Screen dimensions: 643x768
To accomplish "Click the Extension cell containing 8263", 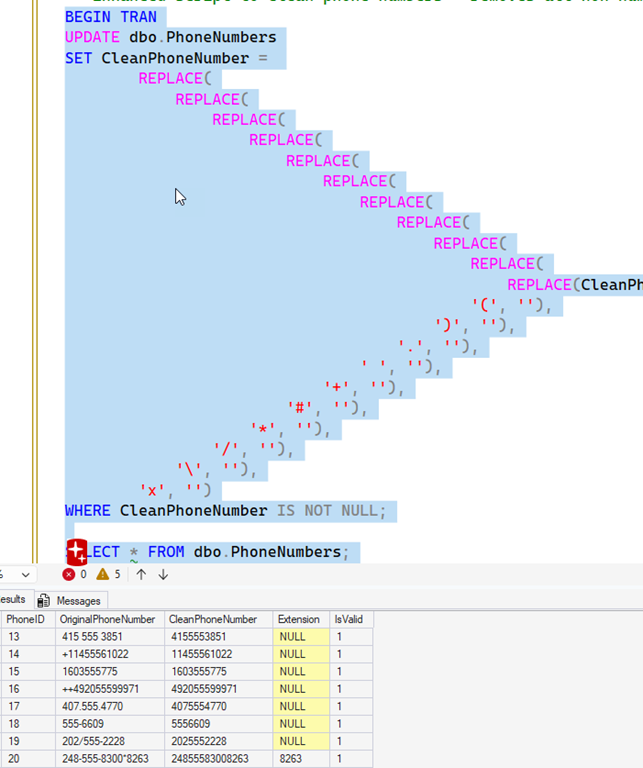I will click(292, 759).
